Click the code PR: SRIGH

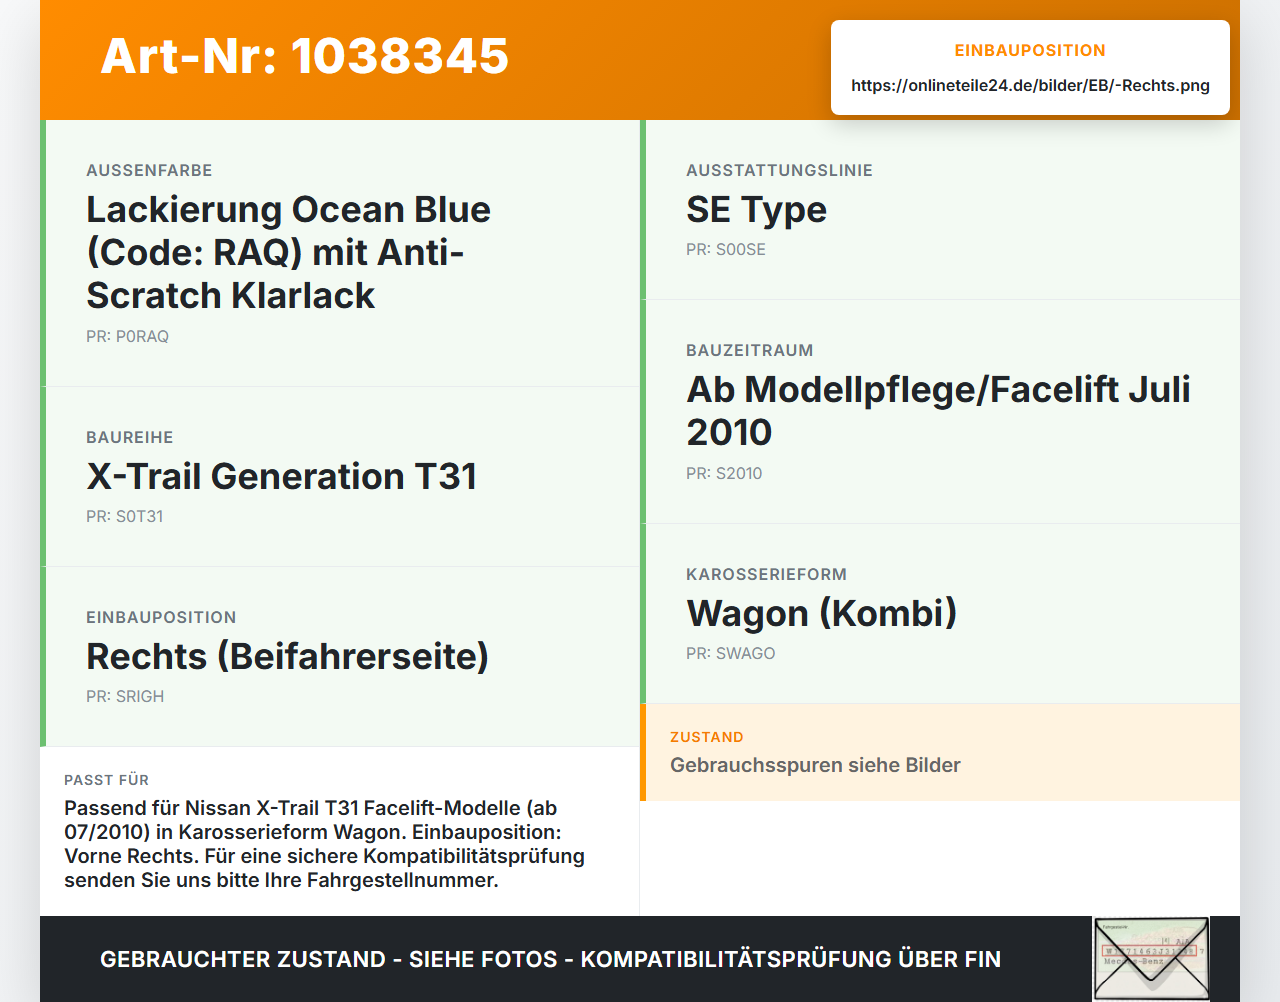[x=125, y=697]
